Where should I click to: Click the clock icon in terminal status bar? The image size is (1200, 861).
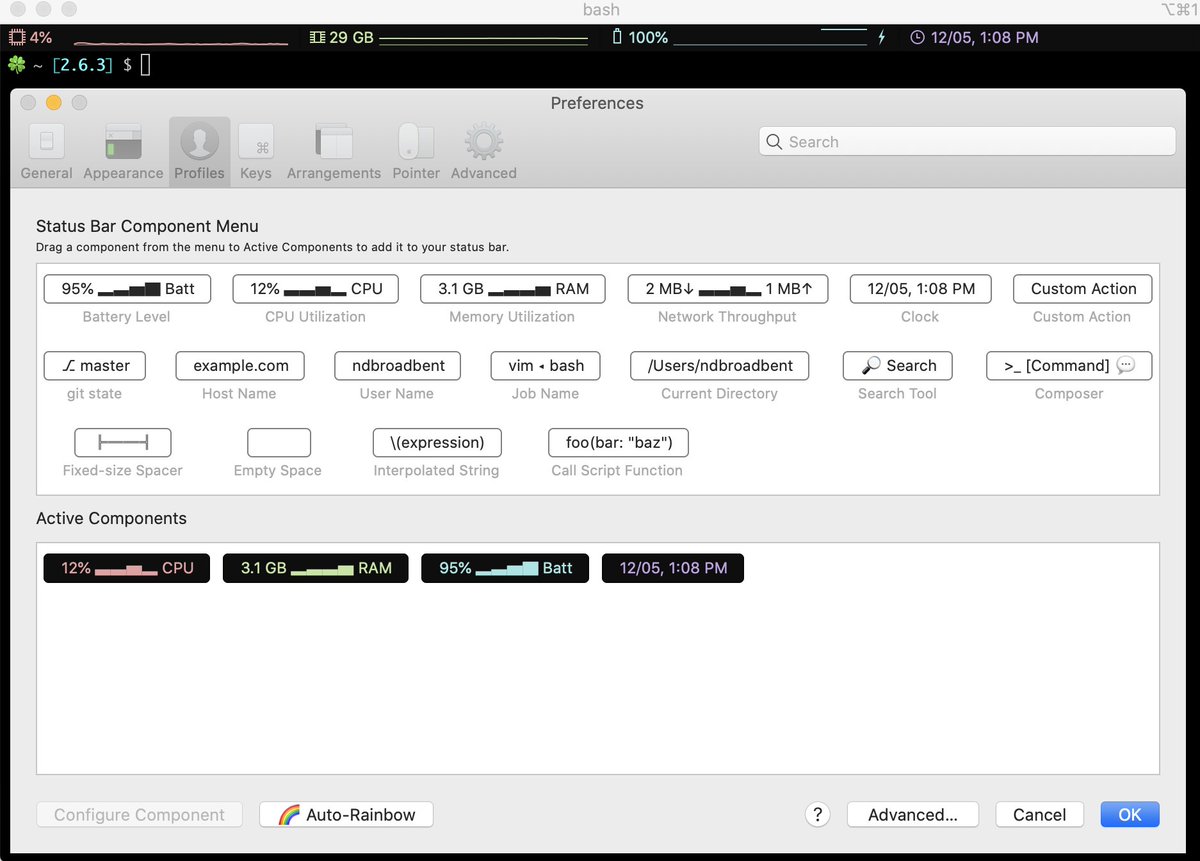(x=916, y=37)
